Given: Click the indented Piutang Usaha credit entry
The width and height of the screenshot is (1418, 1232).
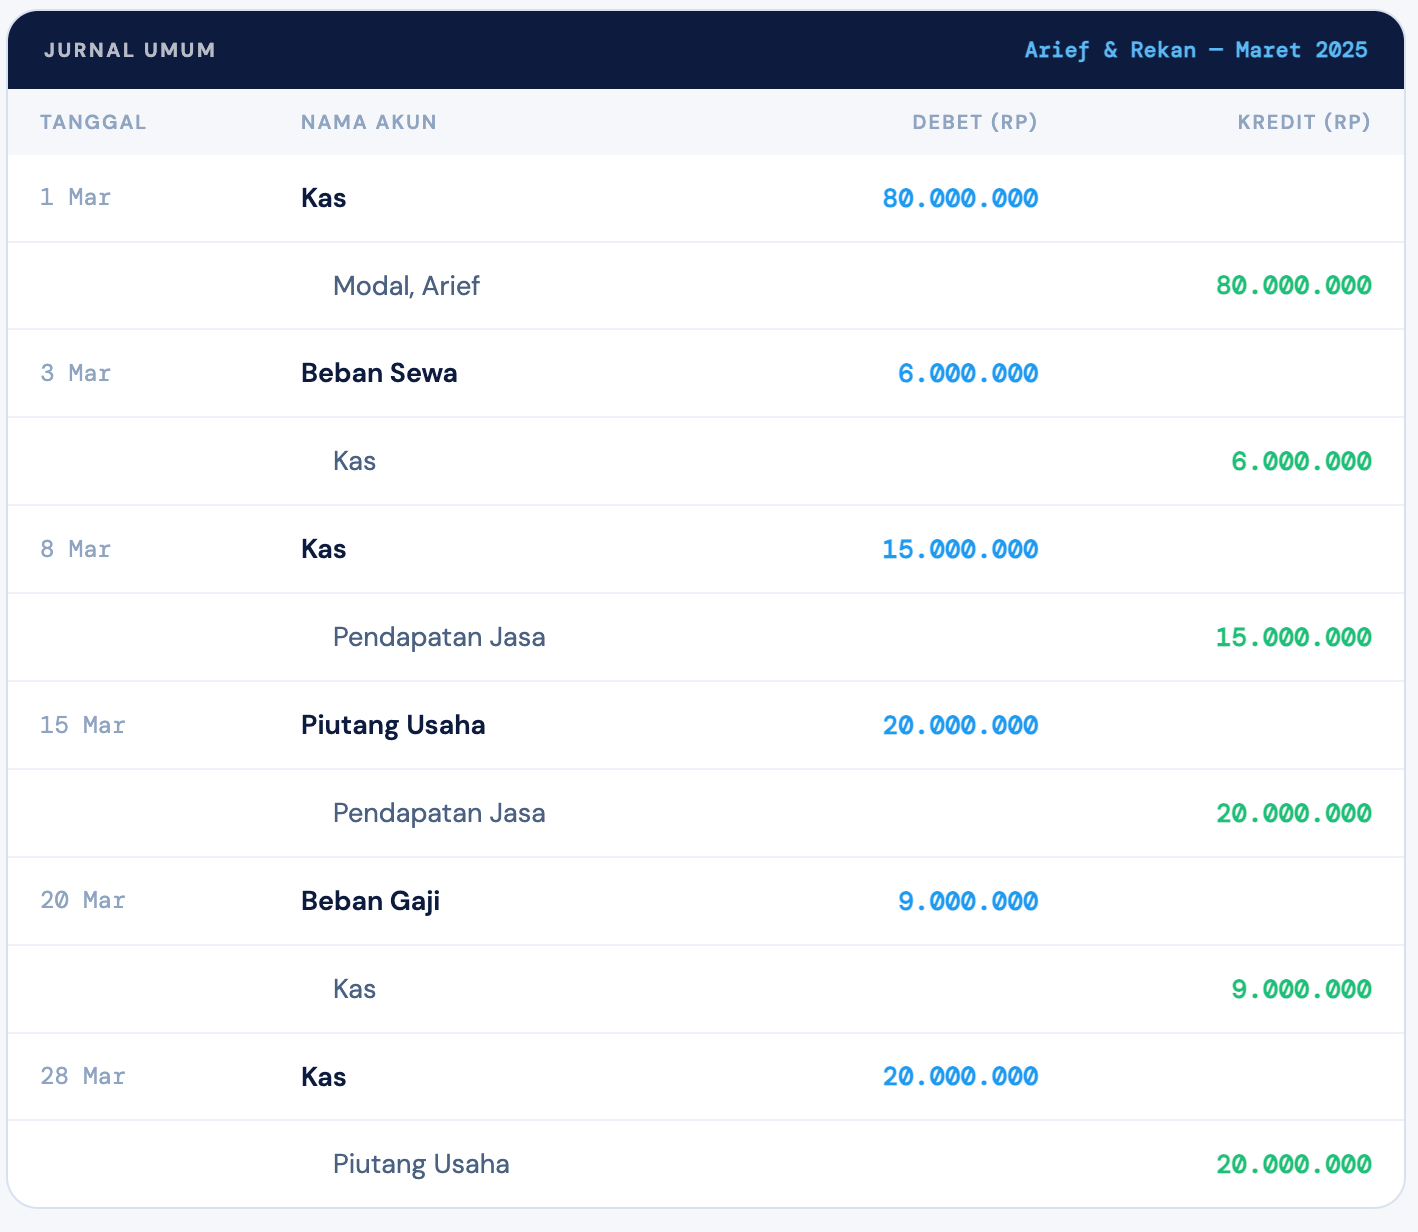Looking at the screenshot, I should coord(421,1164).
